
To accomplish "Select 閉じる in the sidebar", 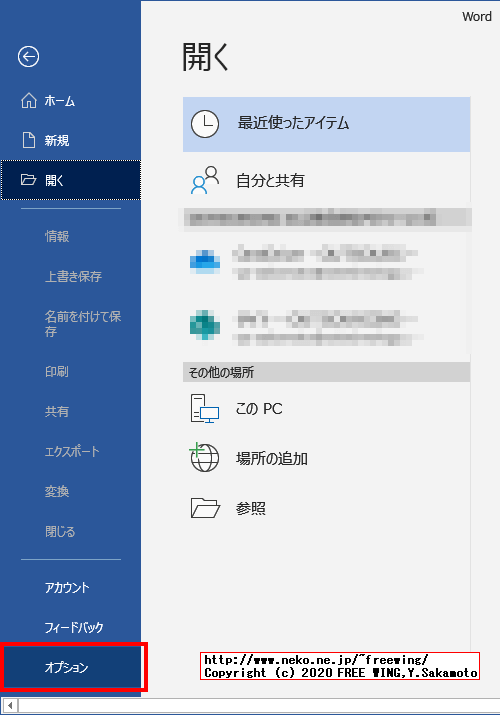I will [x=70, y=531].
